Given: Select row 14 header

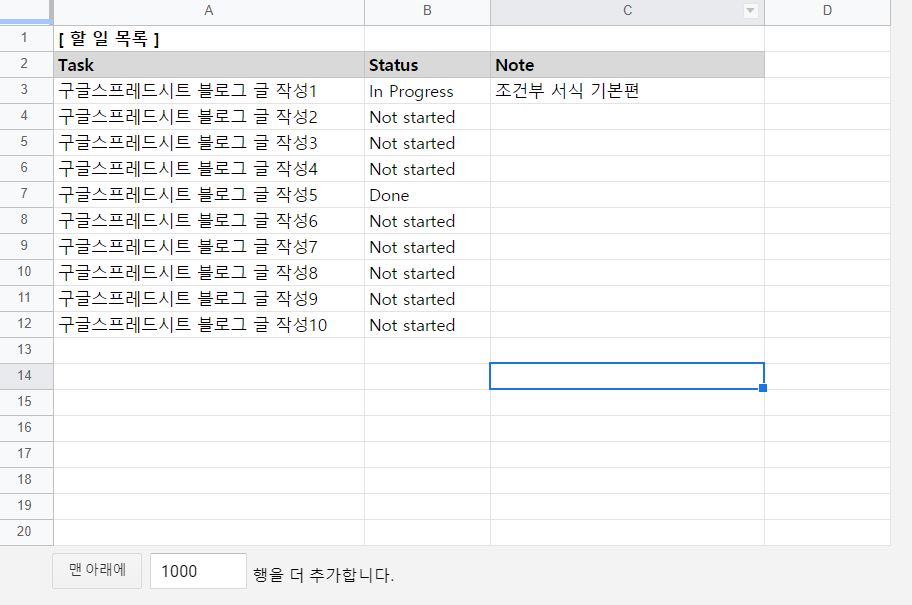Looking at the screenshot, I should pyautogui.click(x=24, y=376).
